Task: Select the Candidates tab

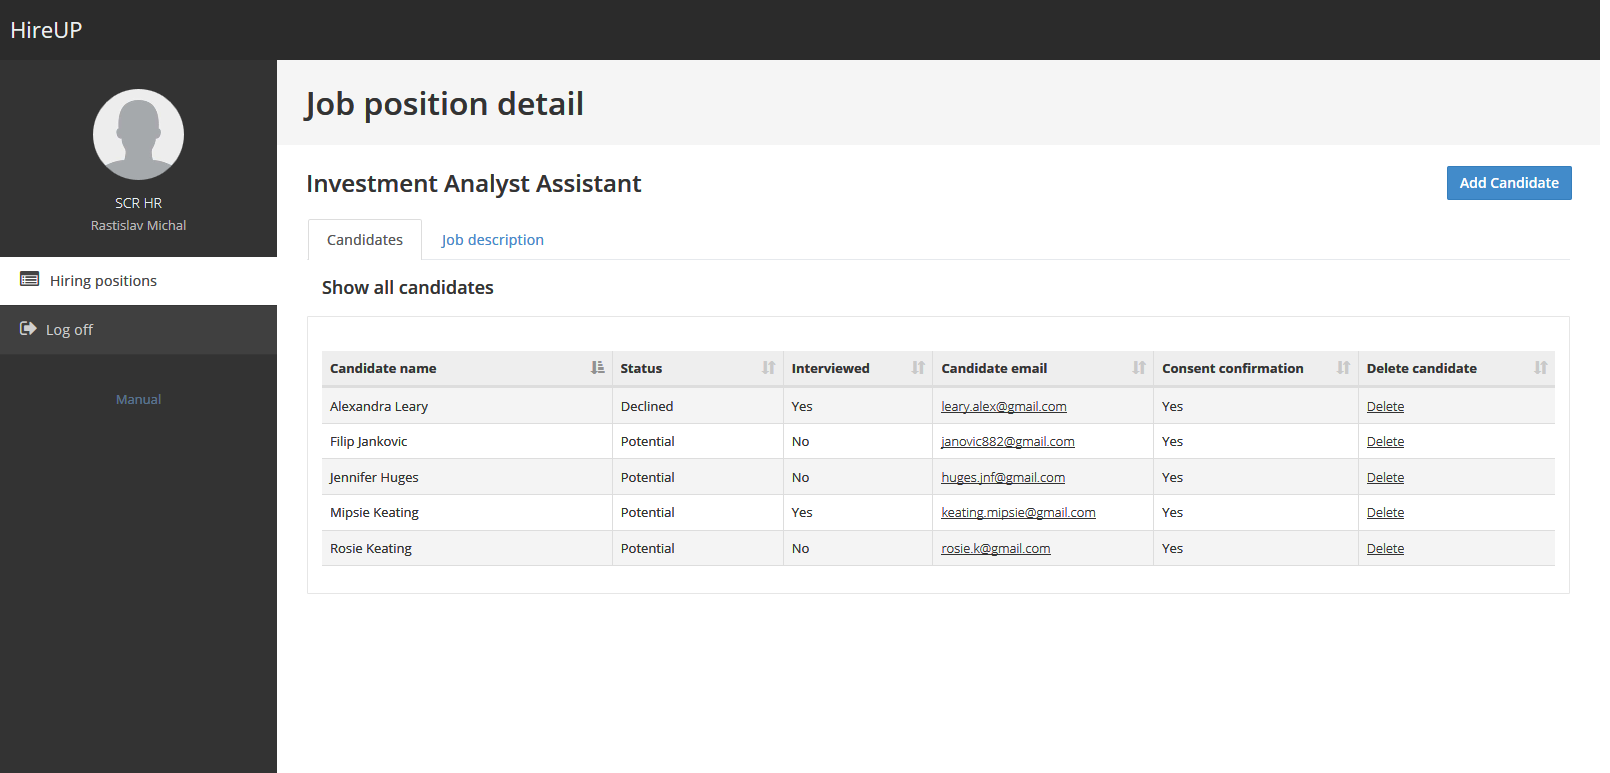Action: [x=365, y=240]
